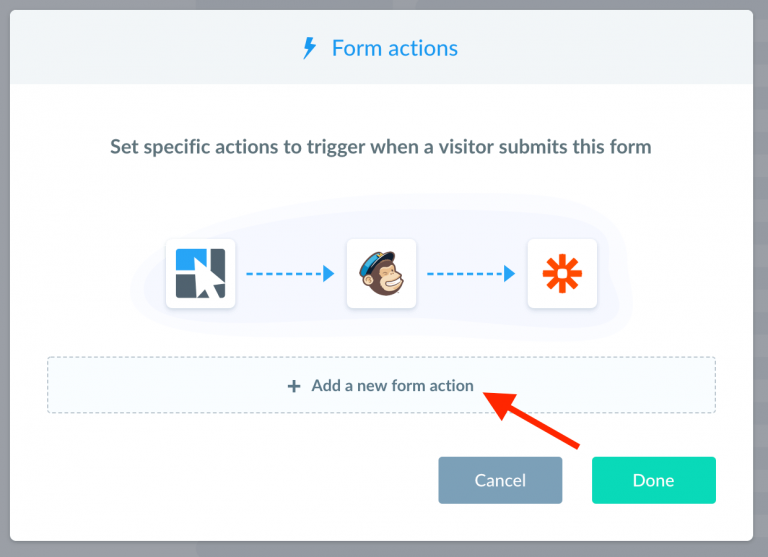The height and width of the screenshot is (557, 768).
Task: Add a new form action
Action: tap(381, 385)
